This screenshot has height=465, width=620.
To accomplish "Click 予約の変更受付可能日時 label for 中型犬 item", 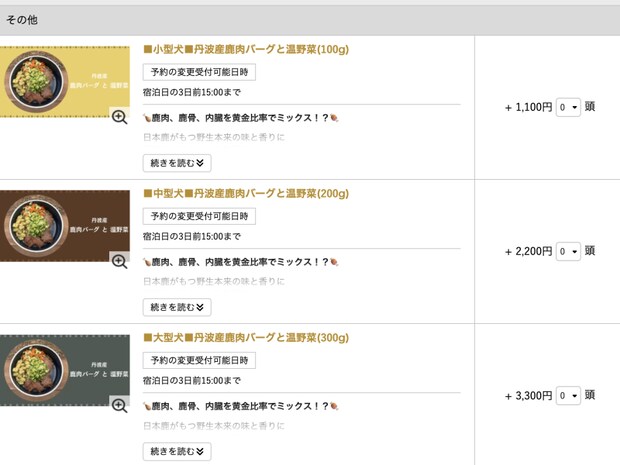I will [199, 216].
